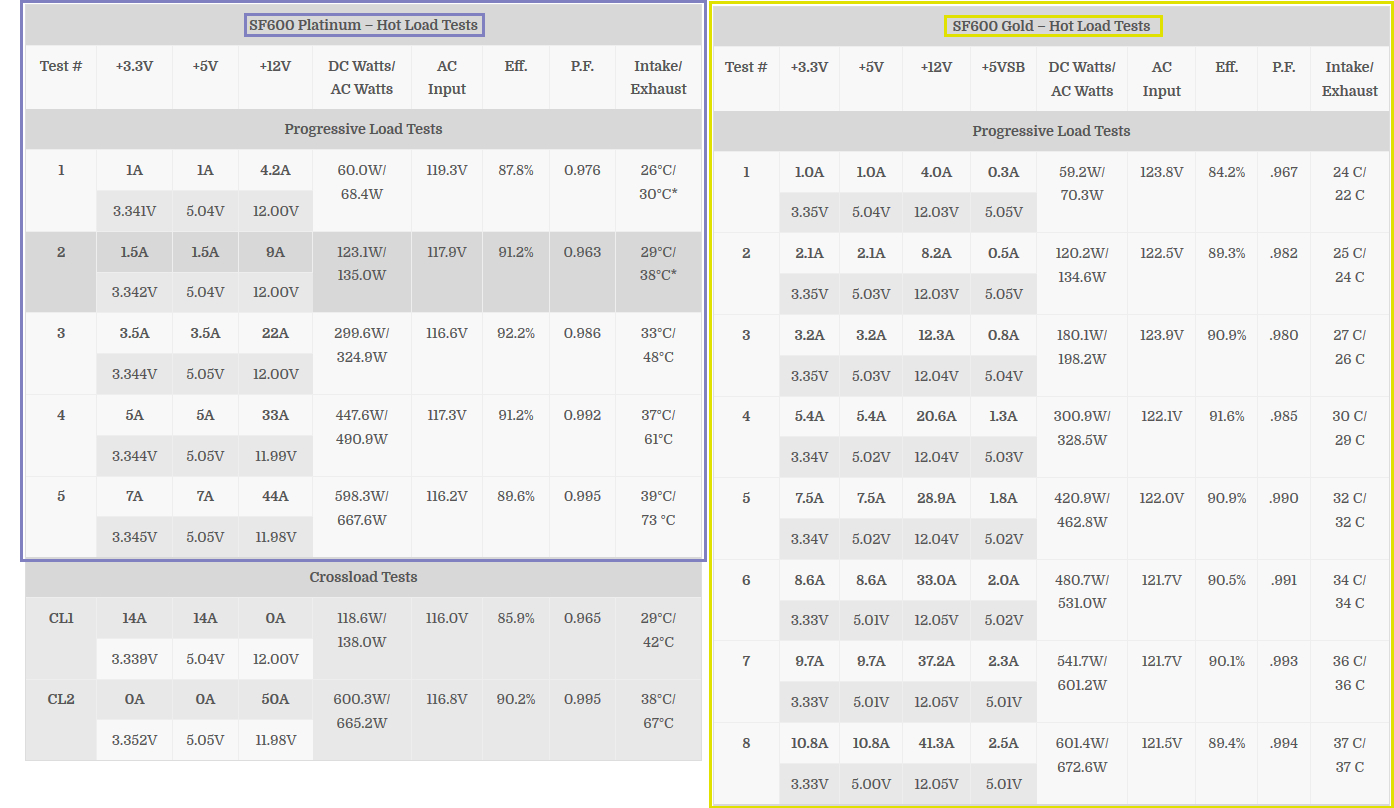Click the SF600 Gold – Hot Load Tests title
The height and width of the screenshot is (808, 1394).
1051,26
